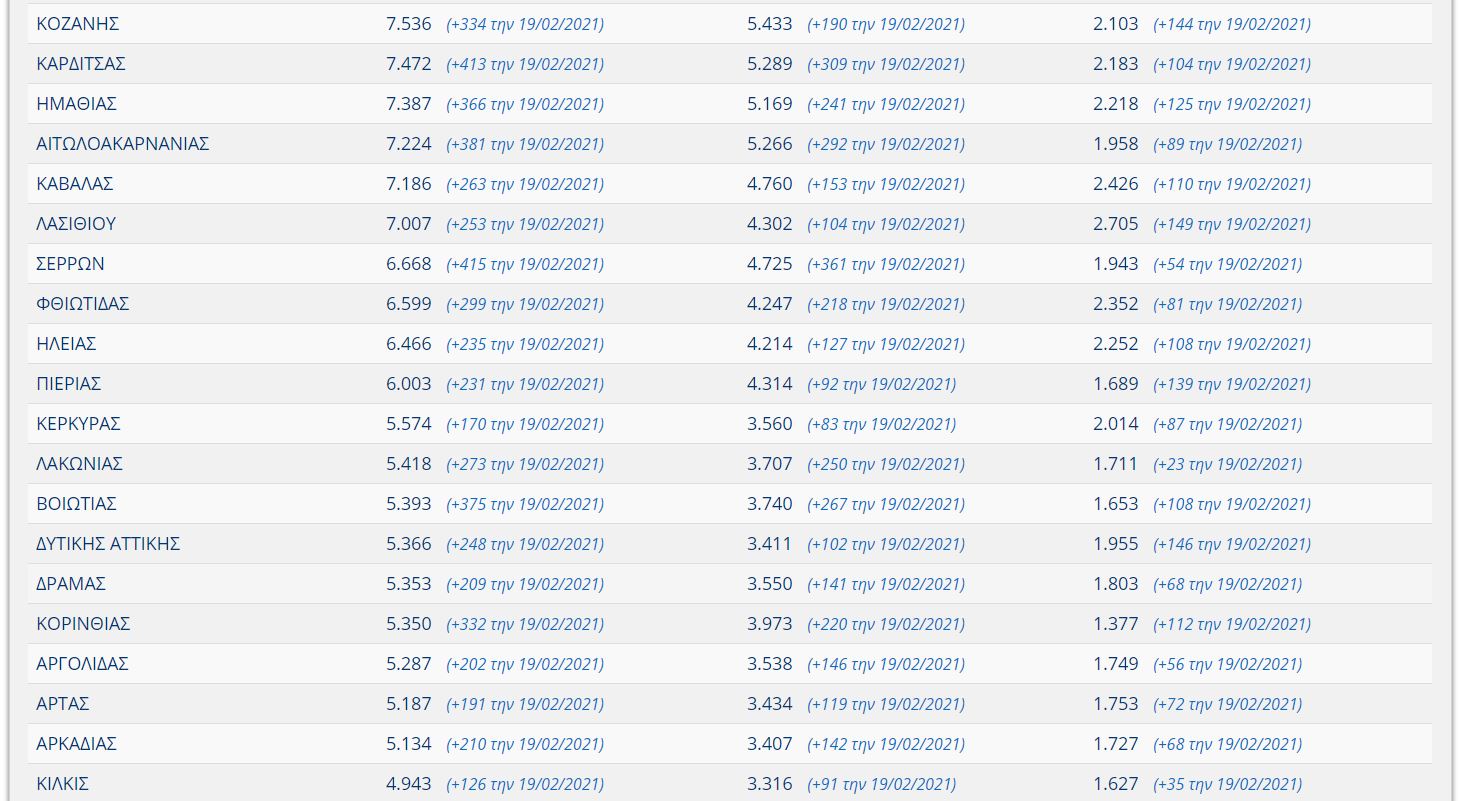The width and height of the screenshot is (1460, 801).
Task: Click the +119 change note for ΑΡΤΑΣ
Action: 886,704
